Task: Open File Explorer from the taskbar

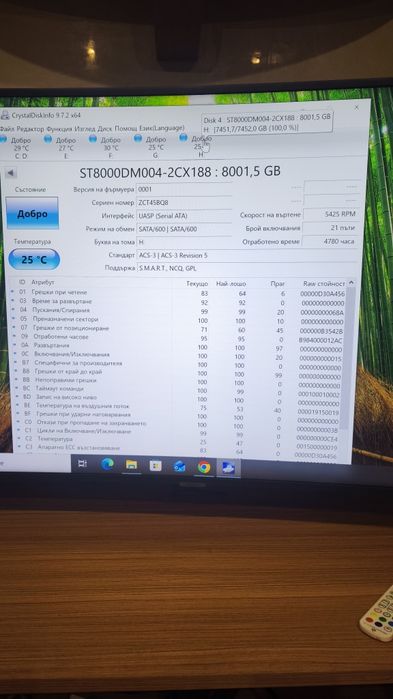Action: pos(131,465)
